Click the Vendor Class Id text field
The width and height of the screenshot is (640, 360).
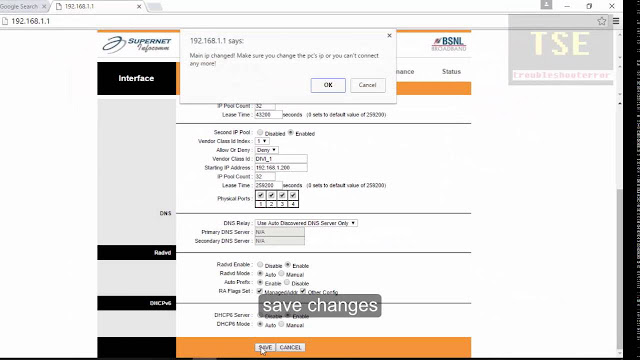[281, 159]
